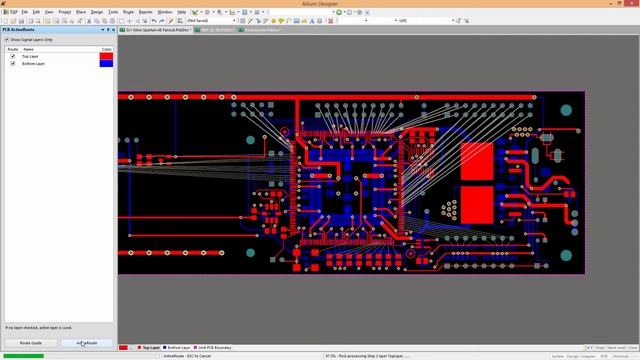Open the (Not Saved) view configuration dropdown
This screenshot has width=640, height=360.
click(x=211, y=20)
